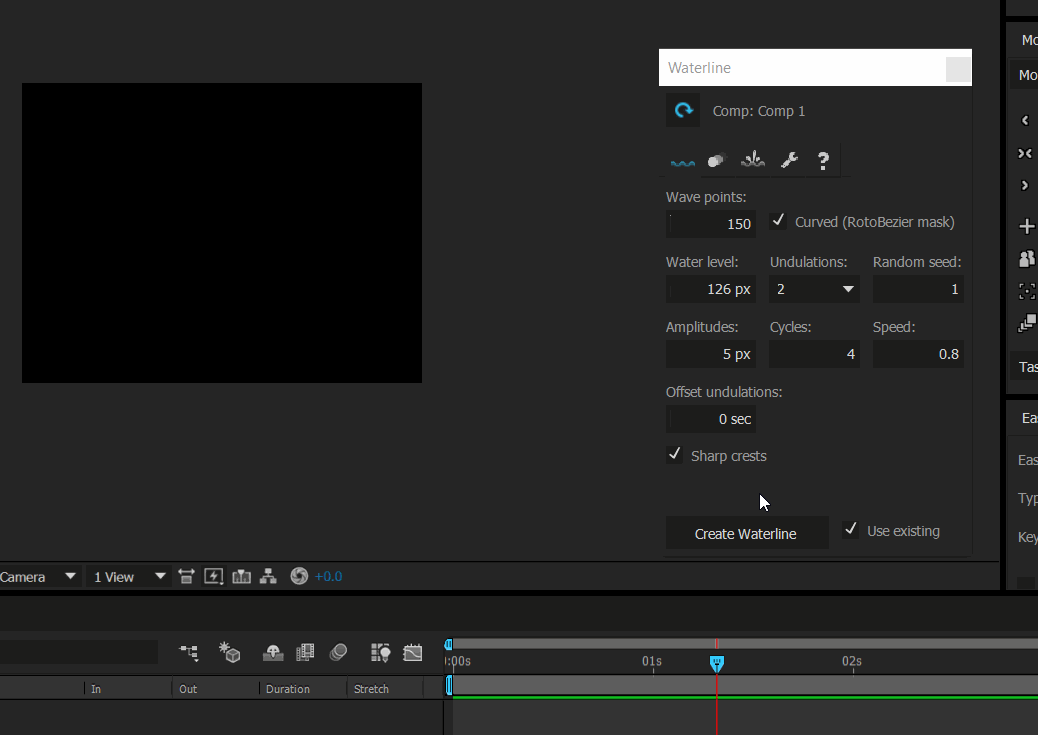
Task: Click the Out column header
Action: click(188, 689)
